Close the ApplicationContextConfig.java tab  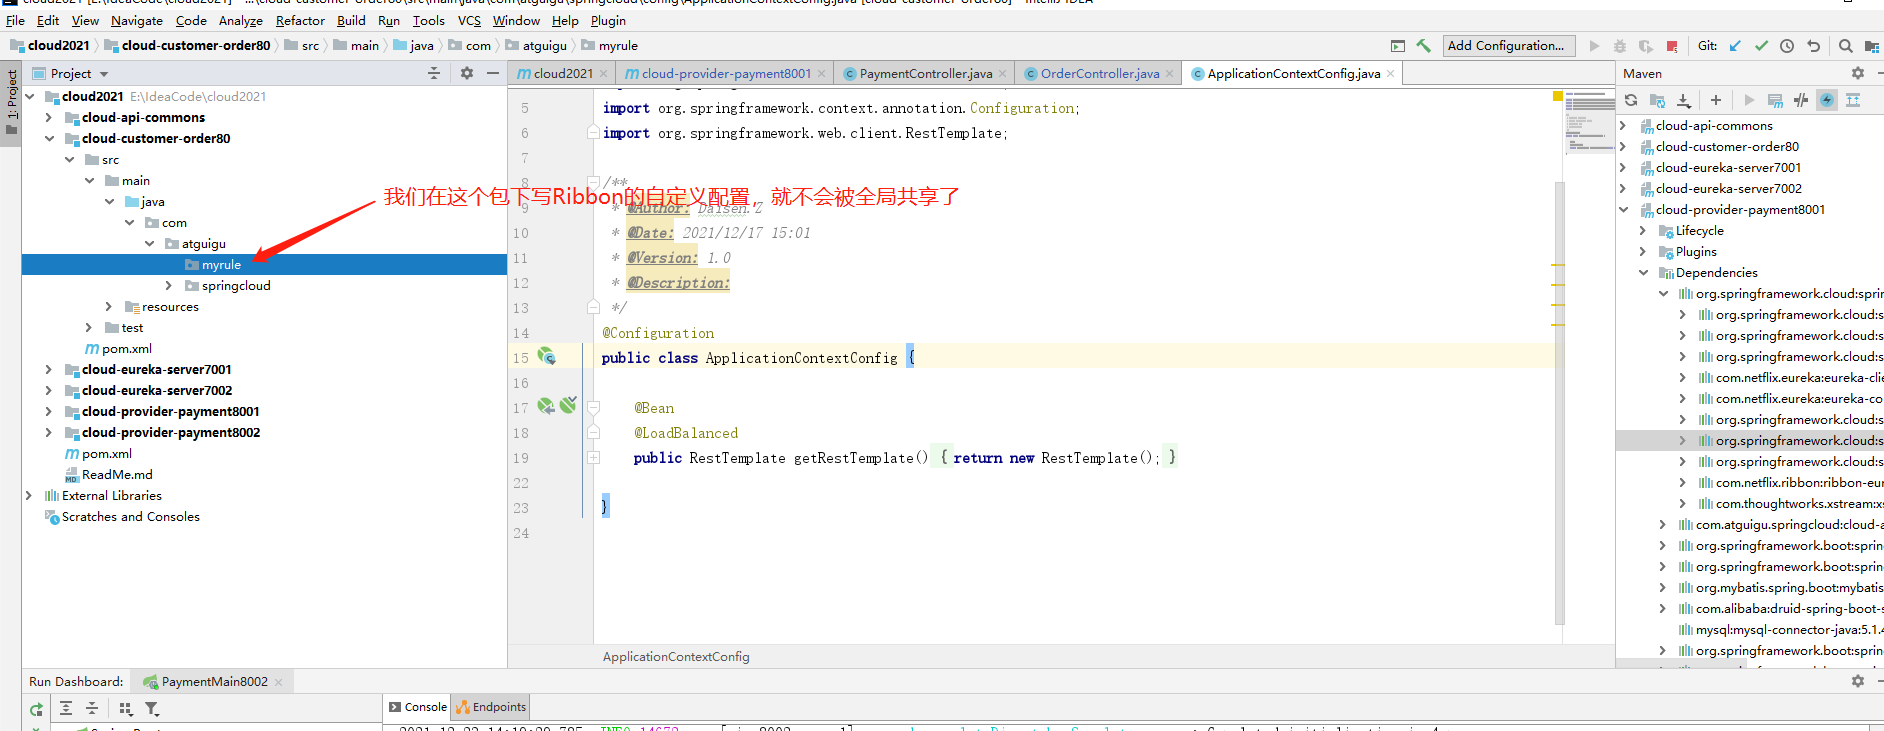(1390, 73)
